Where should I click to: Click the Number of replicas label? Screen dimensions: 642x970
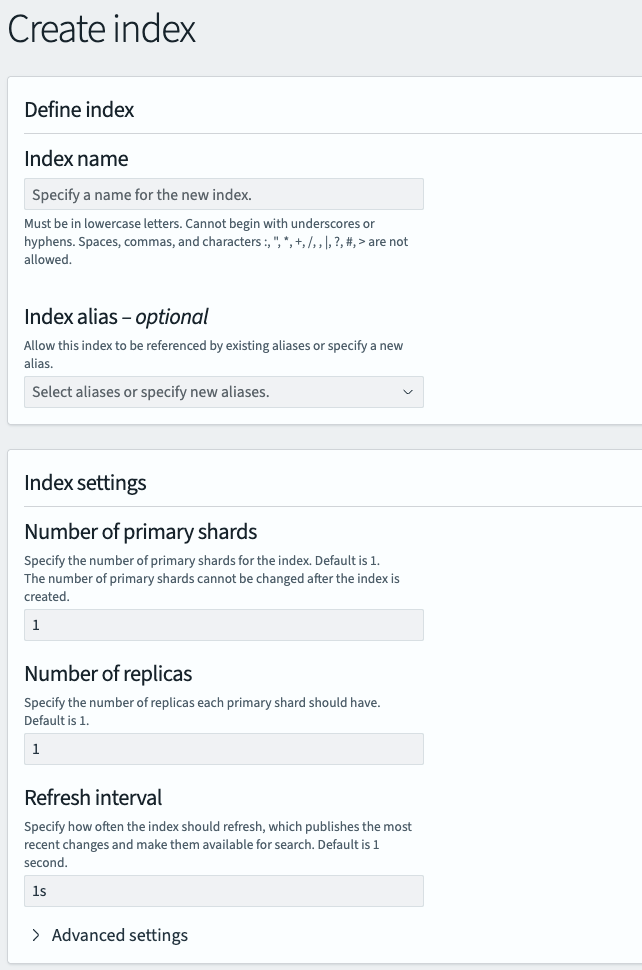point(108,672)
